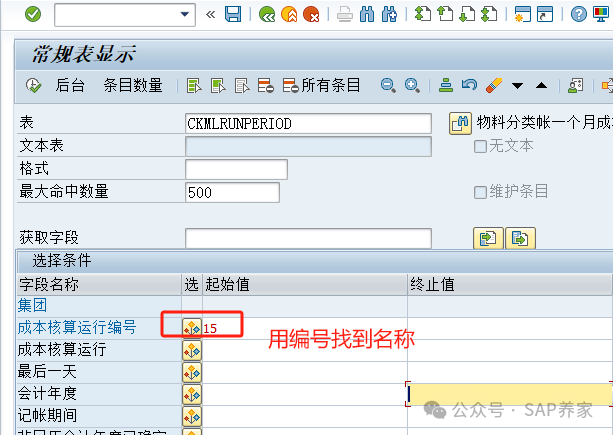Viewport: 613px width, 435px height.
Task: Click delete entry icon before 所有条目
Action: [266, 85]
